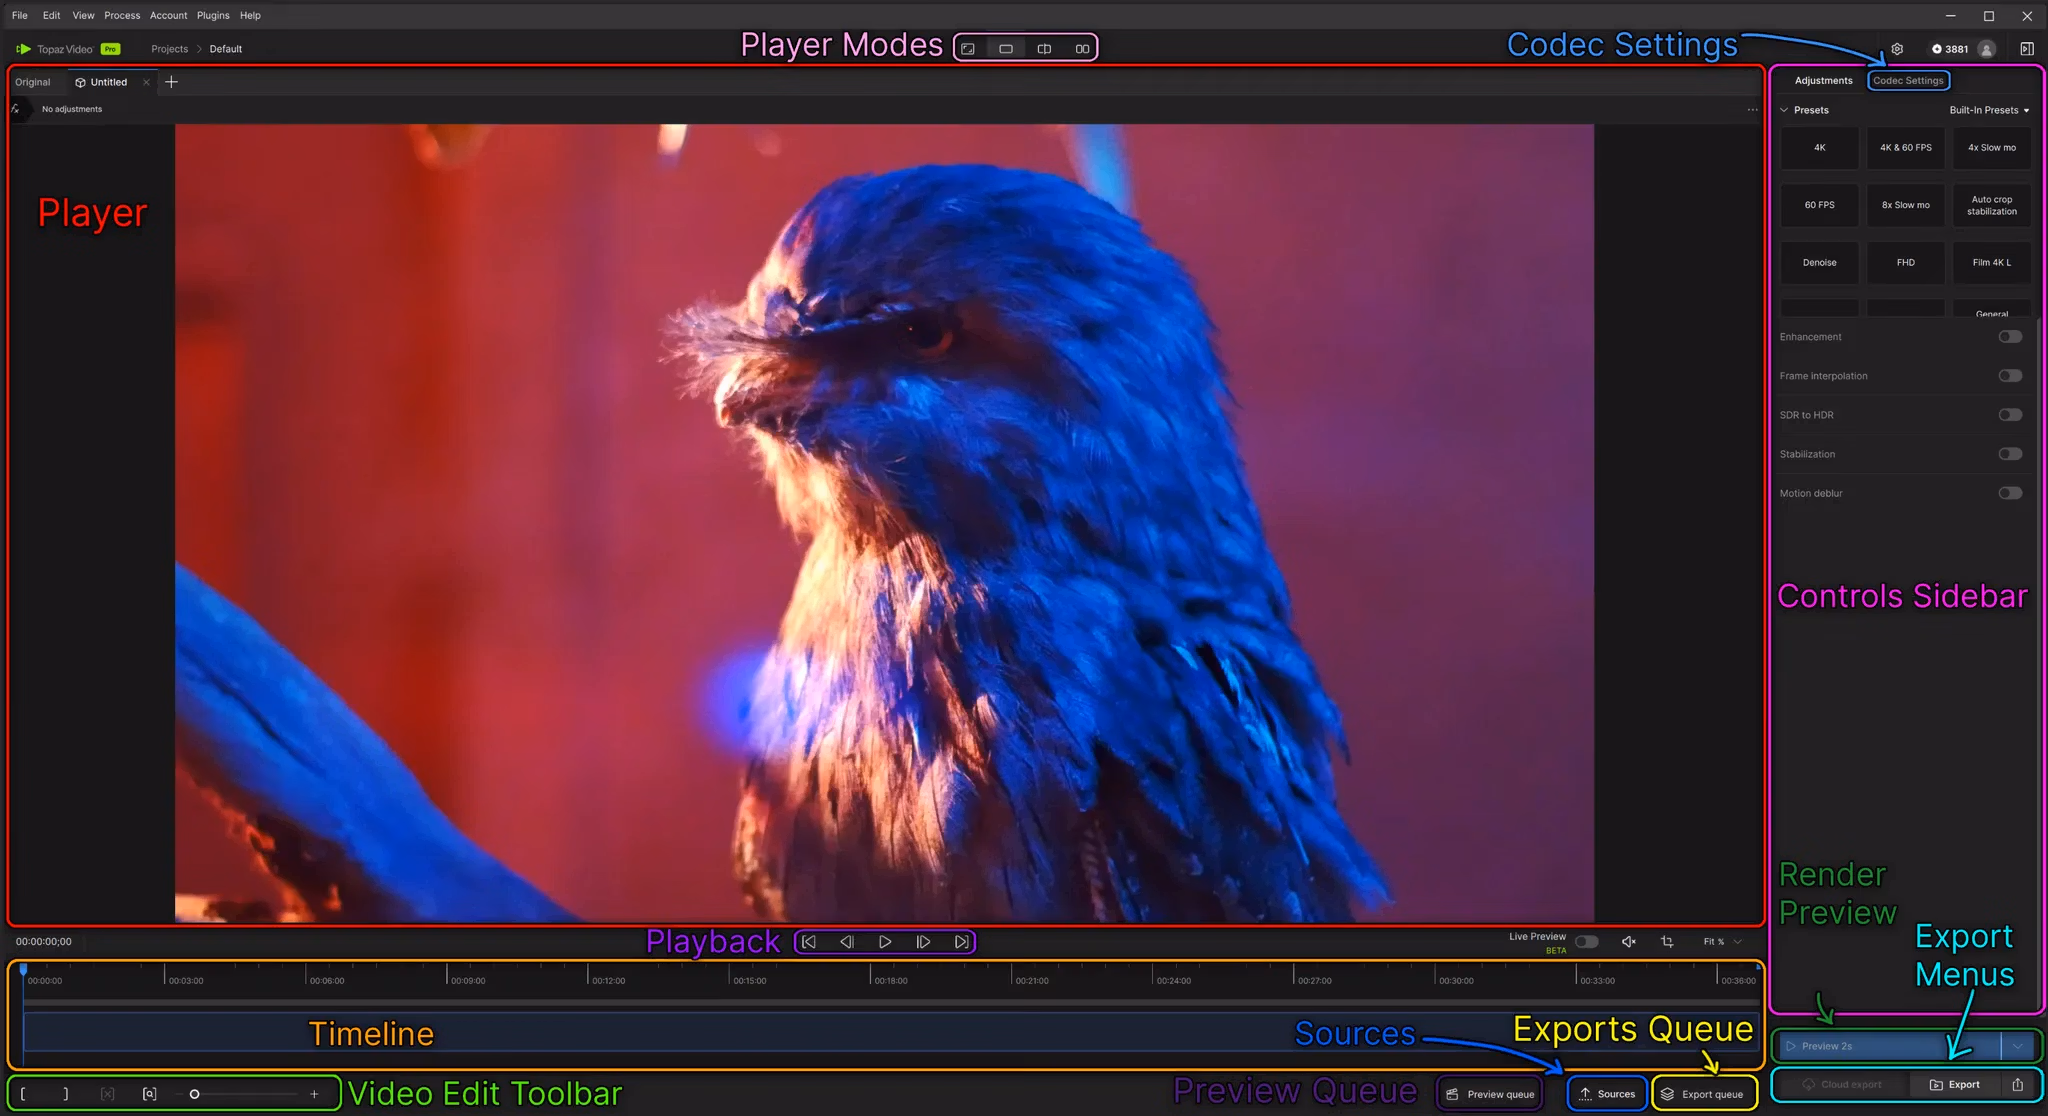Apply the 4K & 60 FPS preset
The width and height of the screenshot is (2048, 1116).
pos(1905,148)
